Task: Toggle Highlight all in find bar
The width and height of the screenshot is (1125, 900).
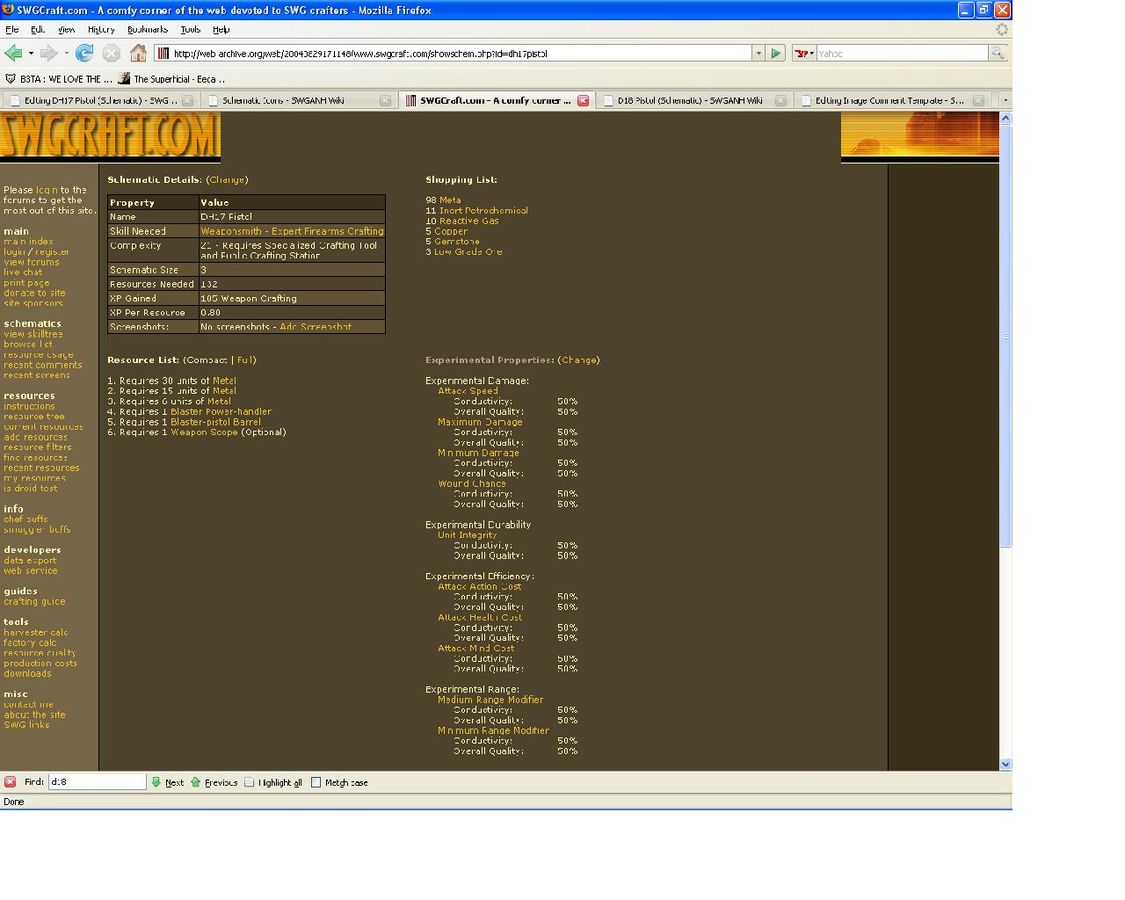Action: click(250, 782)
